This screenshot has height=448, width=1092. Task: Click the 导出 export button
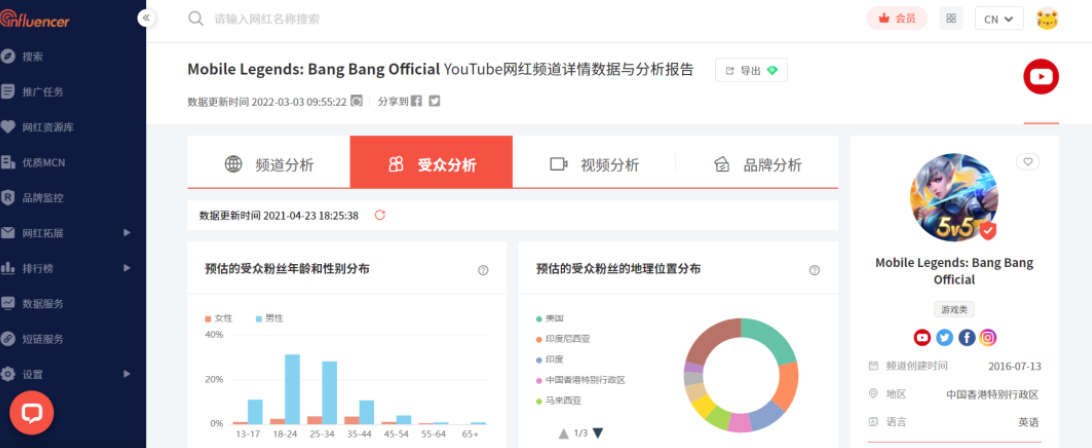tap(751, 70)
